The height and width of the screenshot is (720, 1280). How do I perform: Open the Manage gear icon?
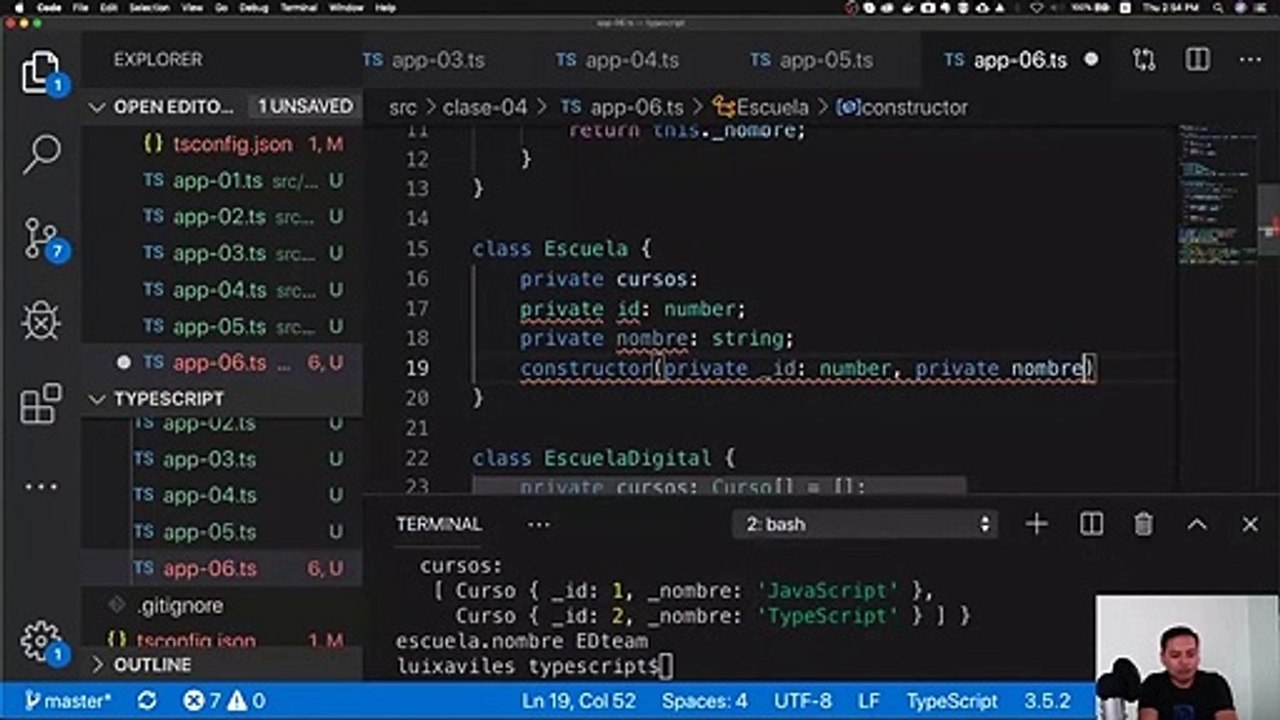[40, 641]
